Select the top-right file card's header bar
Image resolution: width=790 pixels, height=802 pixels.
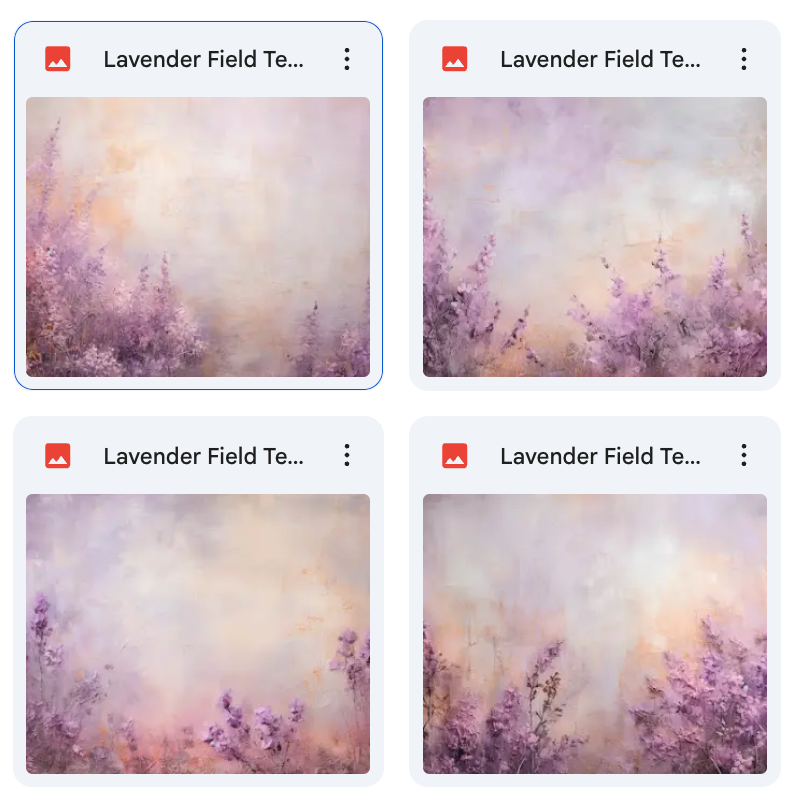coord(595,59)
